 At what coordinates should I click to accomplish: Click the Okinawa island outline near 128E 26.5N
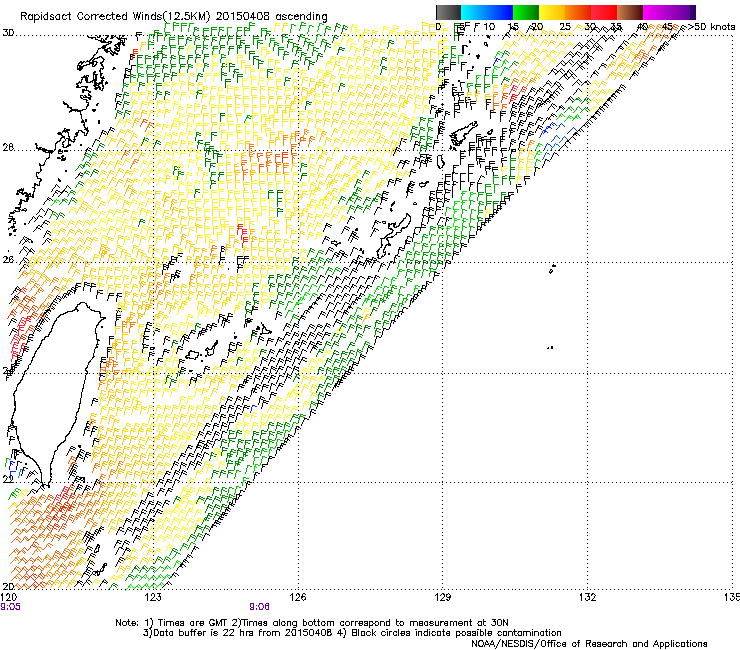(x=394, y=234)
